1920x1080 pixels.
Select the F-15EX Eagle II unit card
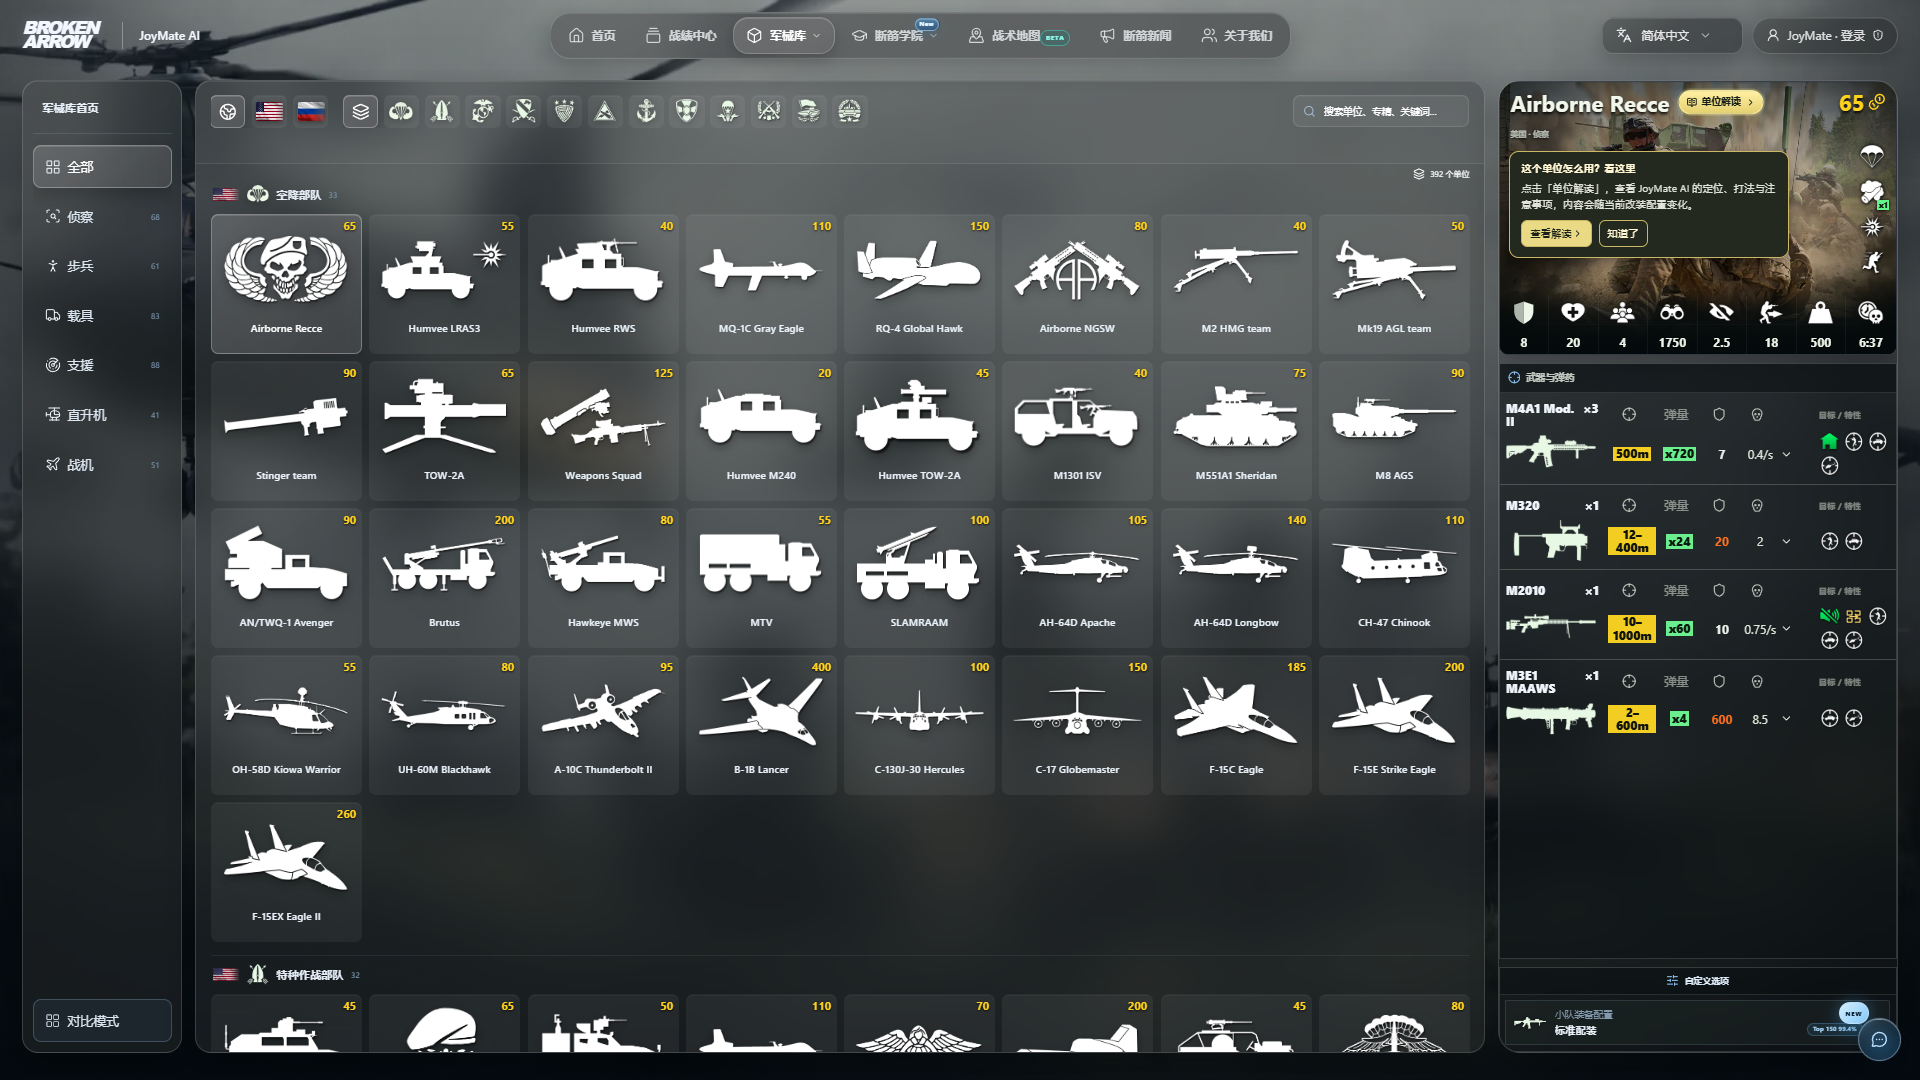[286, 871]
